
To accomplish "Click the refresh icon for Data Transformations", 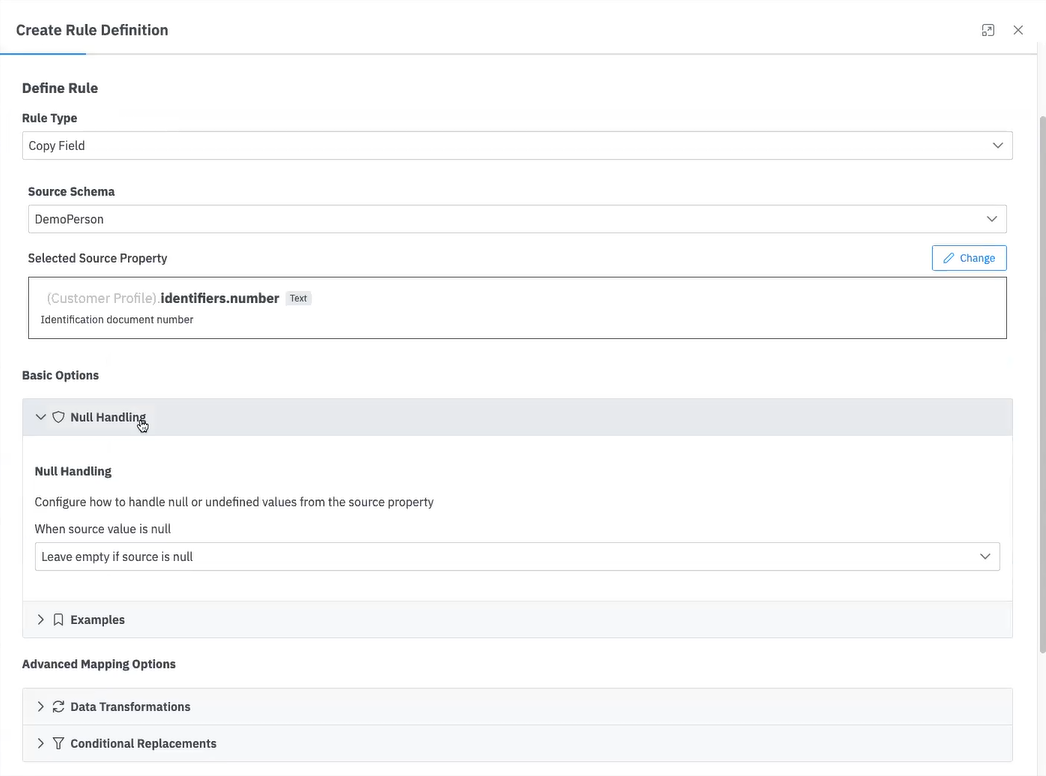I will [58, 707].
